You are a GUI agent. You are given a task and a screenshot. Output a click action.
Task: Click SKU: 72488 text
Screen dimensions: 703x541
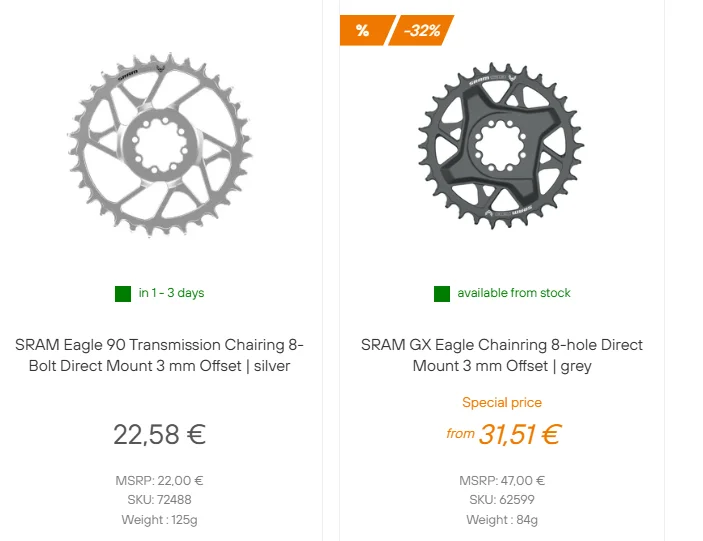click(159, 500)
